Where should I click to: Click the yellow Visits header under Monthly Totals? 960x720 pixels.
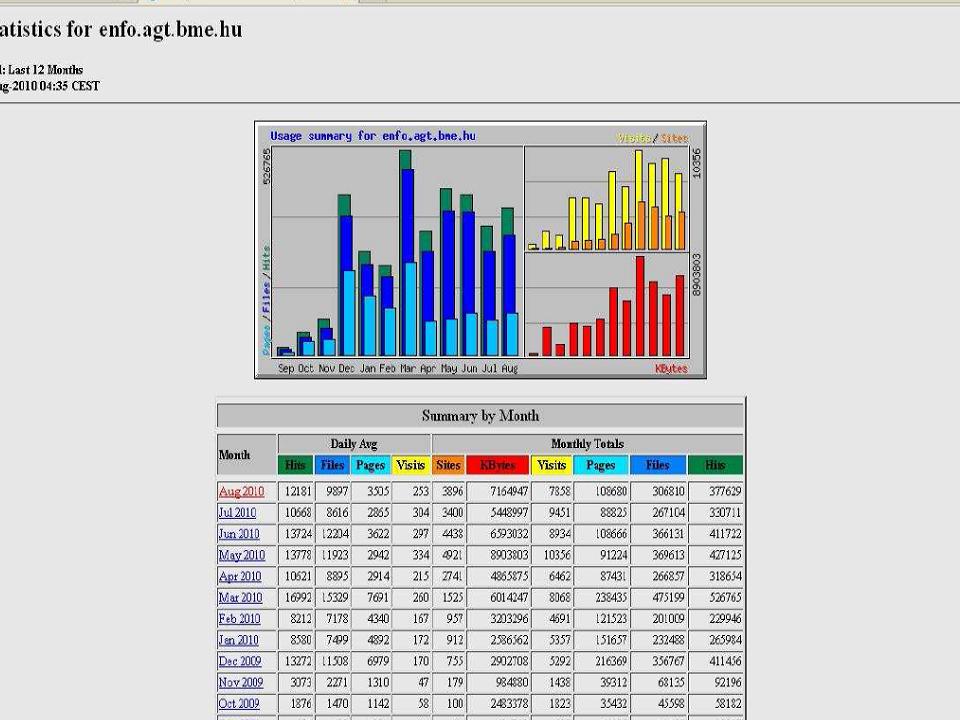point(552,465)
